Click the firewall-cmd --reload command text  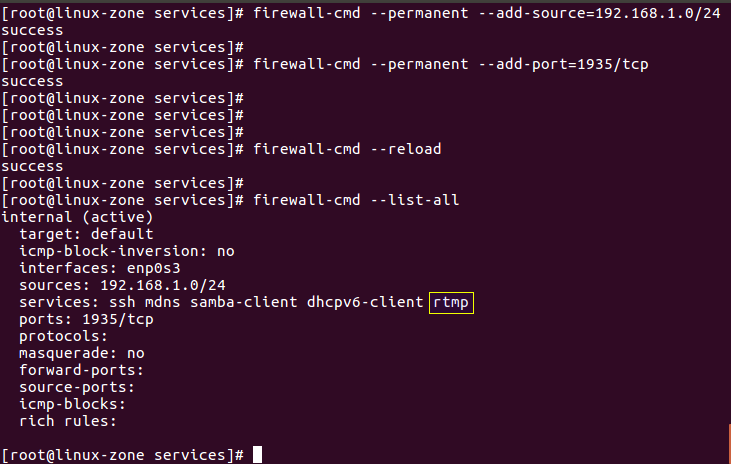click(347, 149)
